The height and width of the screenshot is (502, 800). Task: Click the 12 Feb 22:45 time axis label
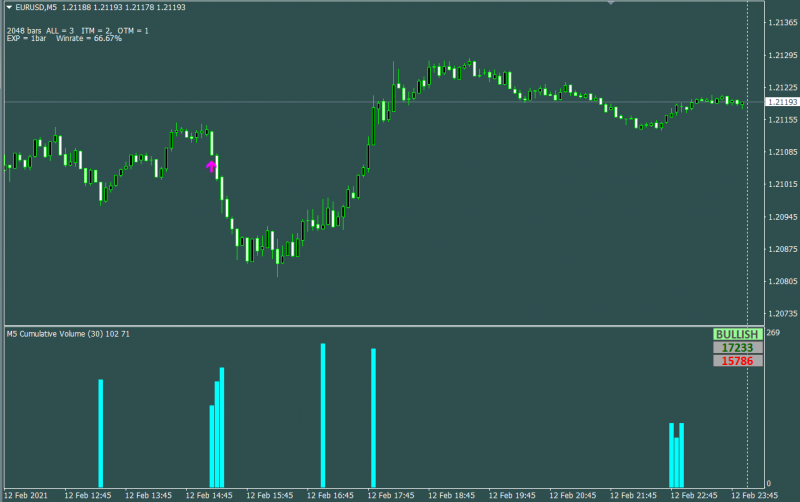point(694,495)
